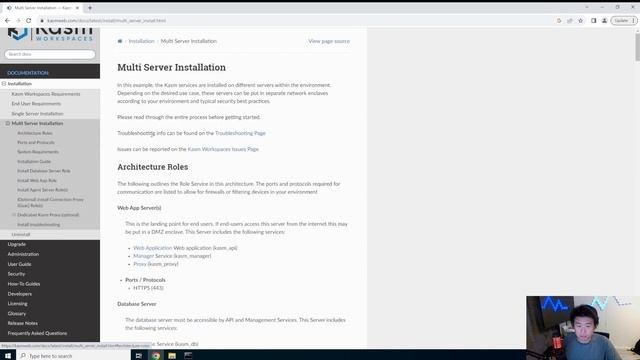Viewport: 640px width, 360px height.
Task: Click the padlock site info icon
Action: (42, 20)
